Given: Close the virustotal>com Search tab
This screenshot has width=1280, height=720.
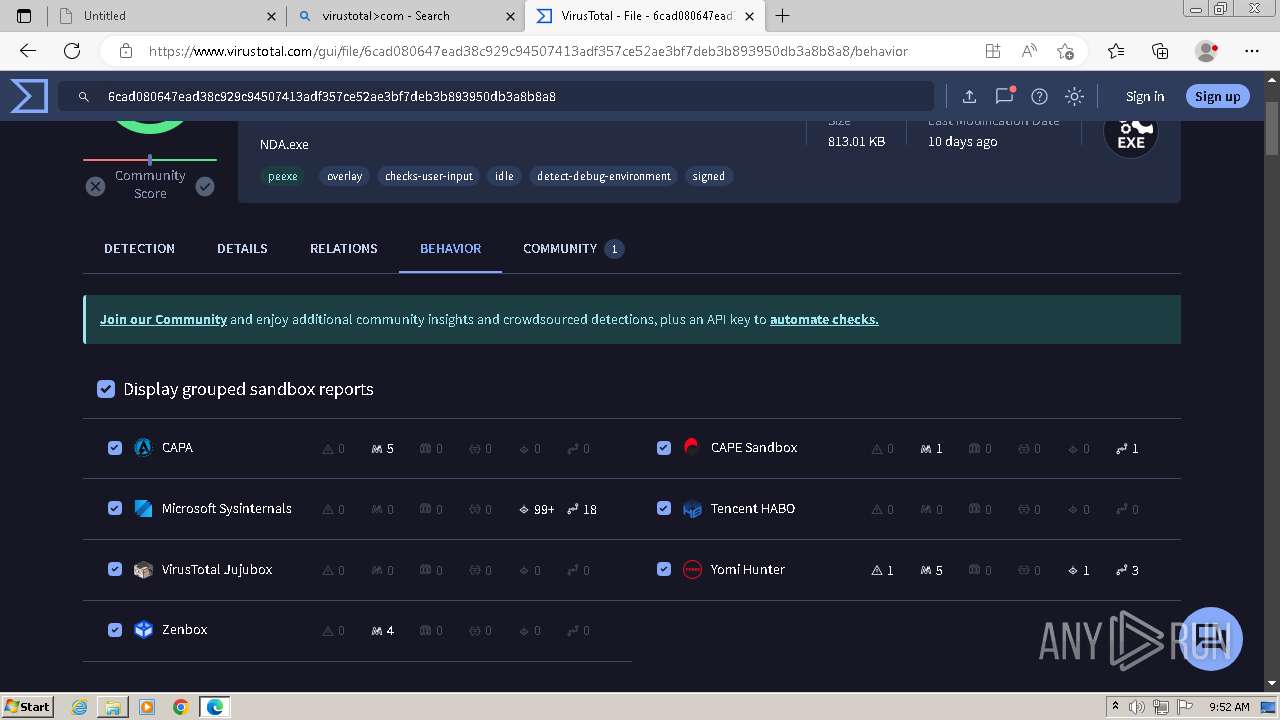Looking at the screenshot, I should coord(510,16).
